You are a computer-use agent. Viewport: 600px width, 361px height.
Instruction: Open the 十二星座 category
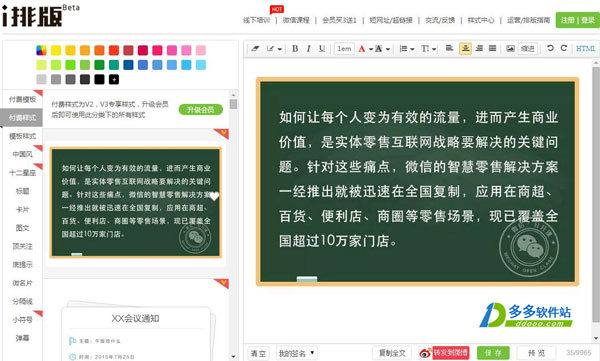[22, 173]
